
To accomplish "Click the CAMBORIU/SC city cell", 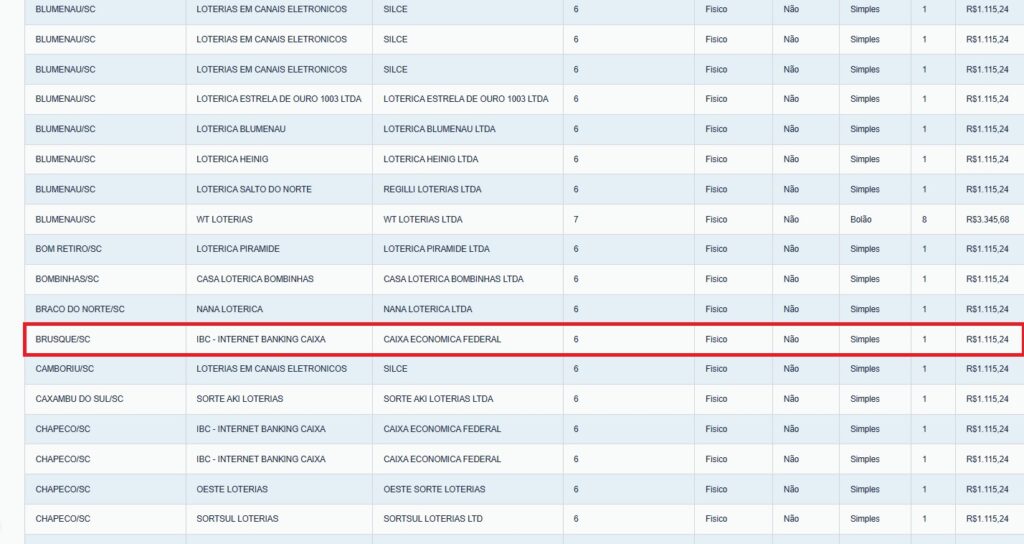I will (x=65, y=369).
